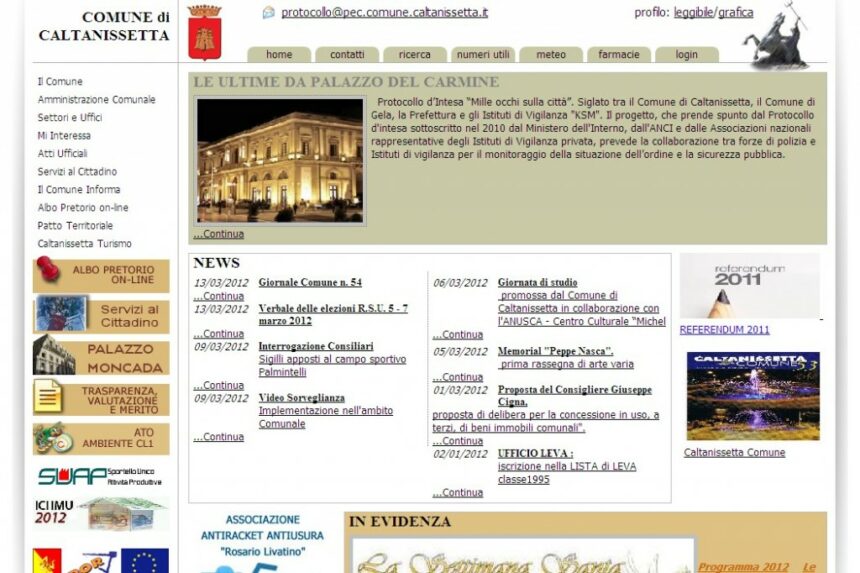Image resolution: width=860 pixels, height=573 pixels.
Task: Open the ICI IMU 2012 banner
Action: click(x=101, y=514)
